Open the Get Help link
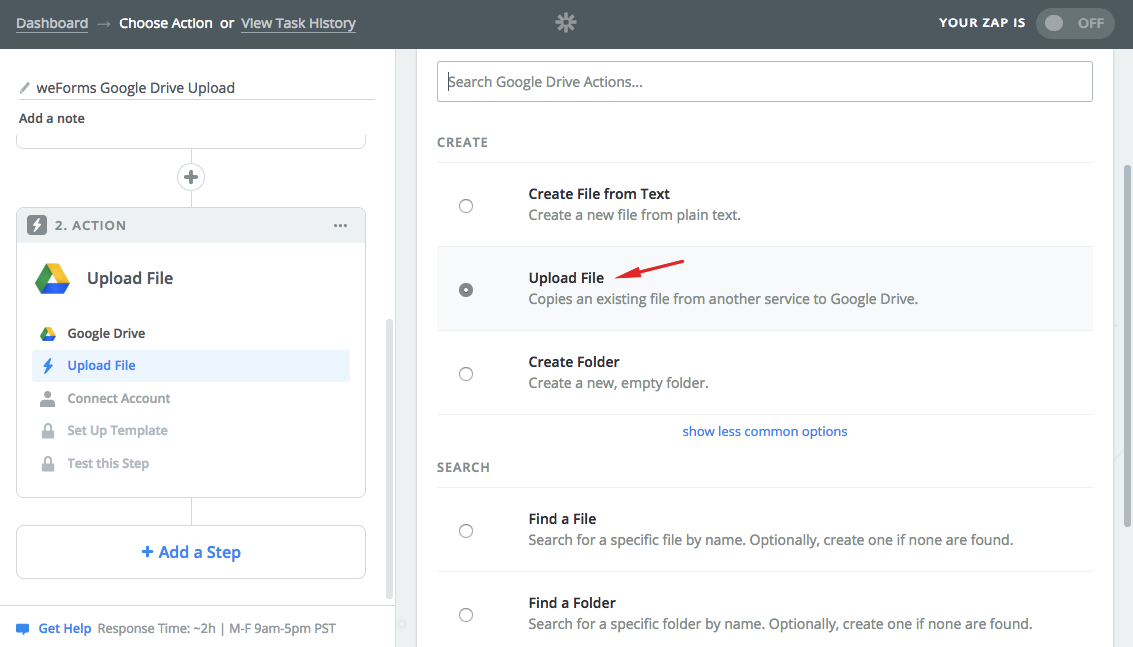 tap(64, 629)
